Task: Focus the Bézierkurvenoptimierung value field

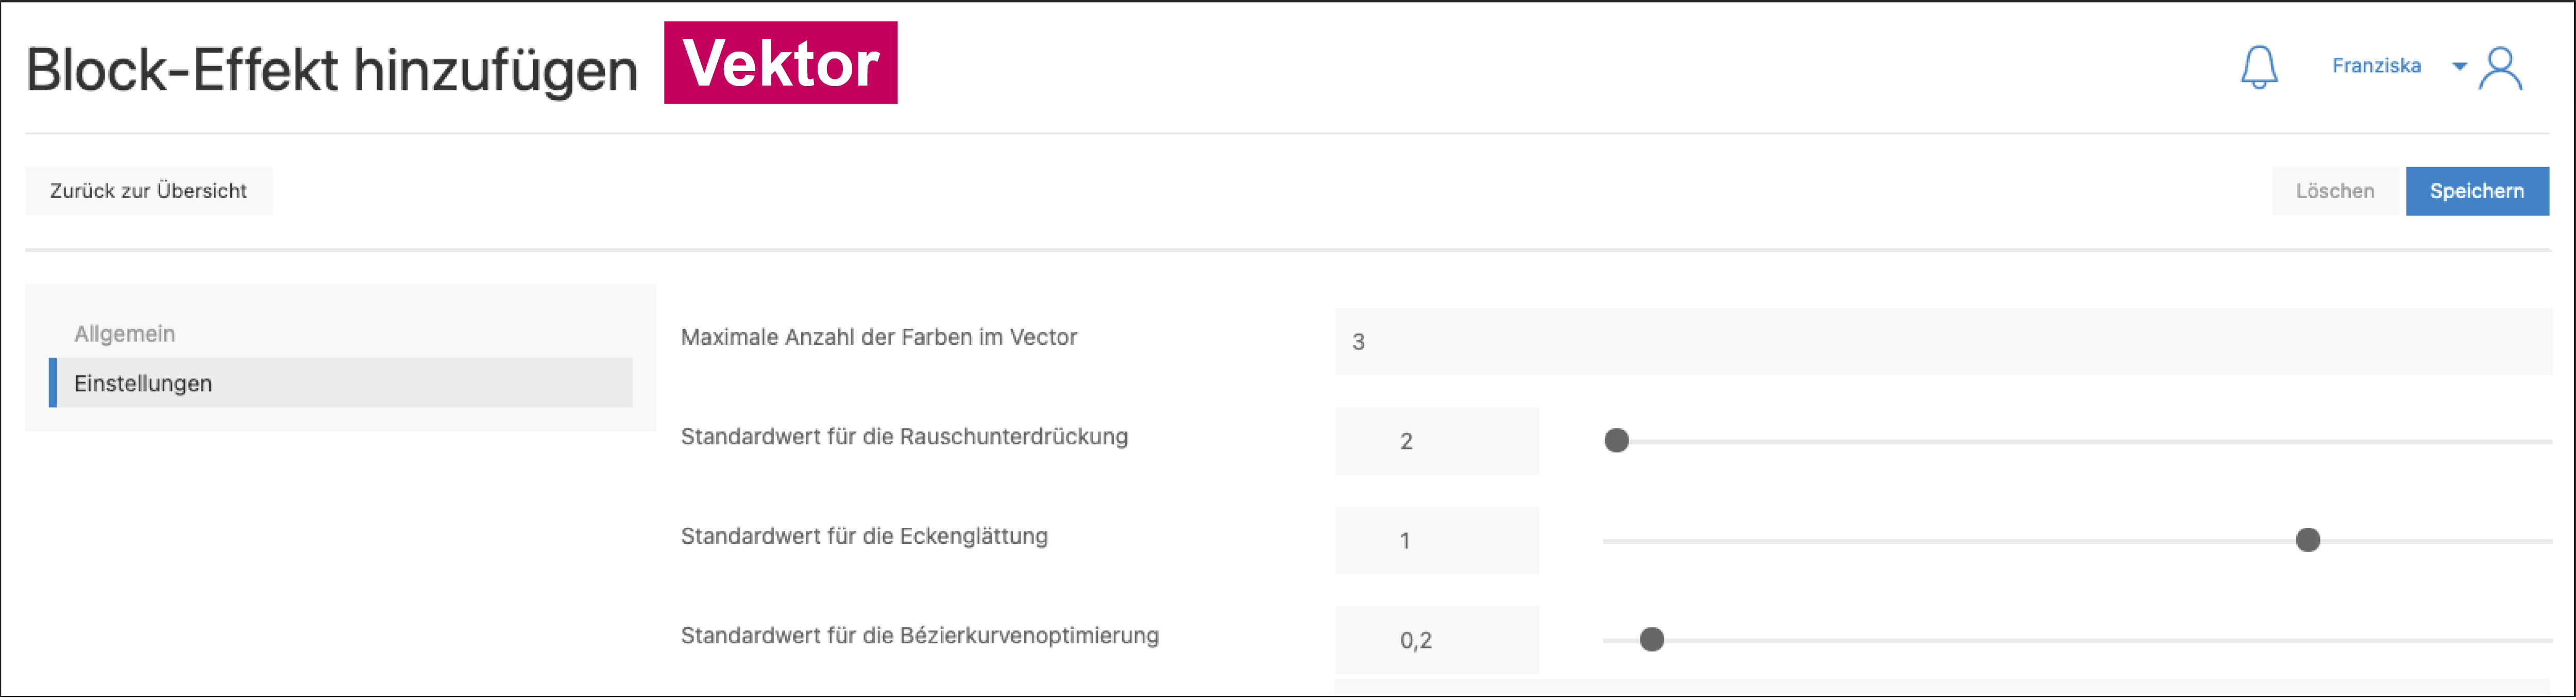Action: click(x=1436, y=640)
